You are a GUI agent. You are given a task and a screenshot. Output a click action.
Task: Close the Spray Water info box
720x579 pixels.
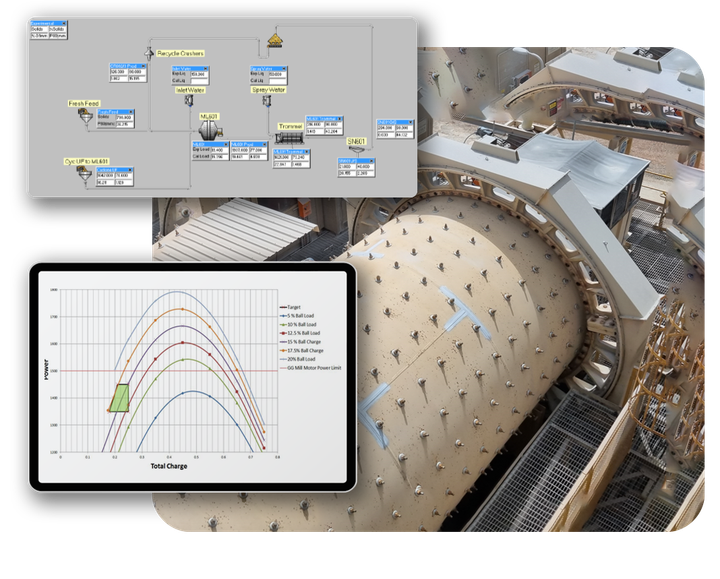[284, 69]
